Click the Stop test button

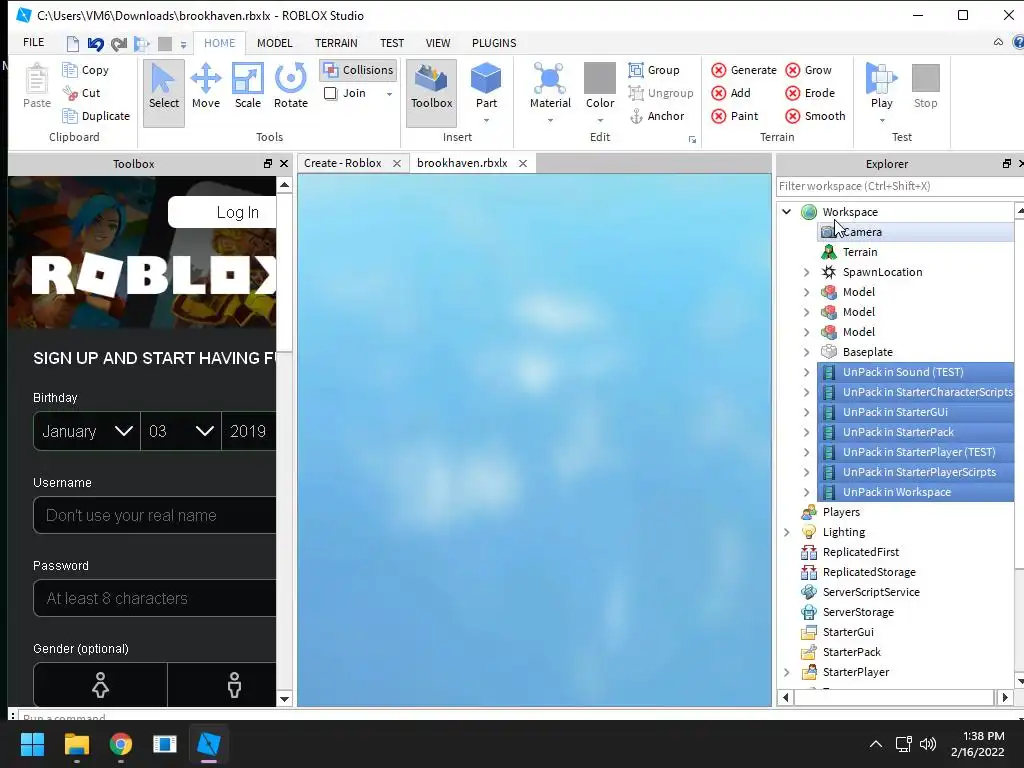click(925, 87)
